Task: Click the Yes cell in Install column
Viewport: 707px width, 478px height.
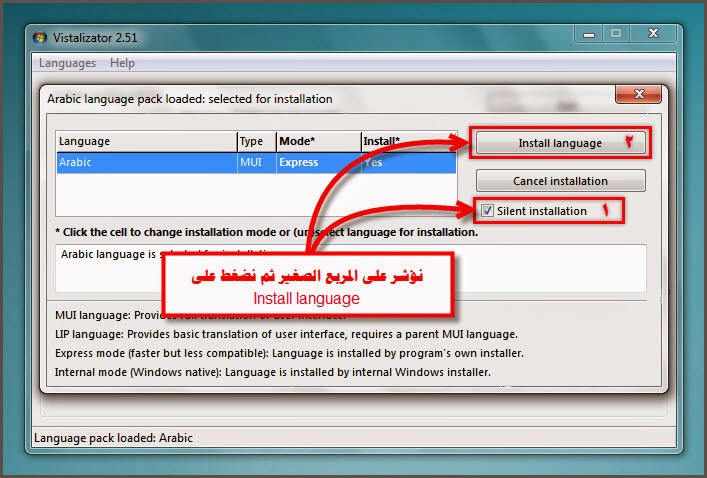Action: pos(409,162)
